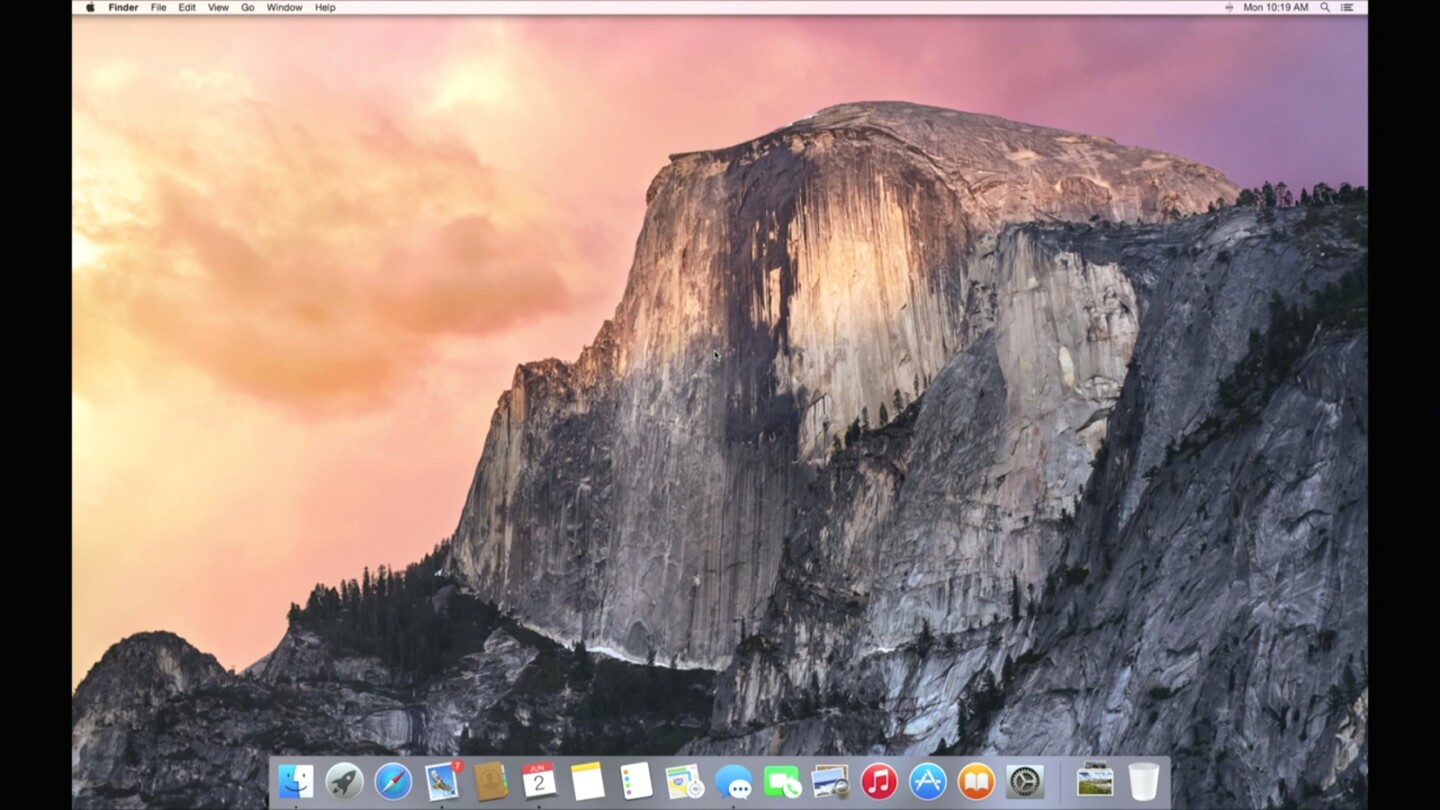Open the yellow Notes app
The width and height of the screenshot is (1440, 810).
pos(588,781)
